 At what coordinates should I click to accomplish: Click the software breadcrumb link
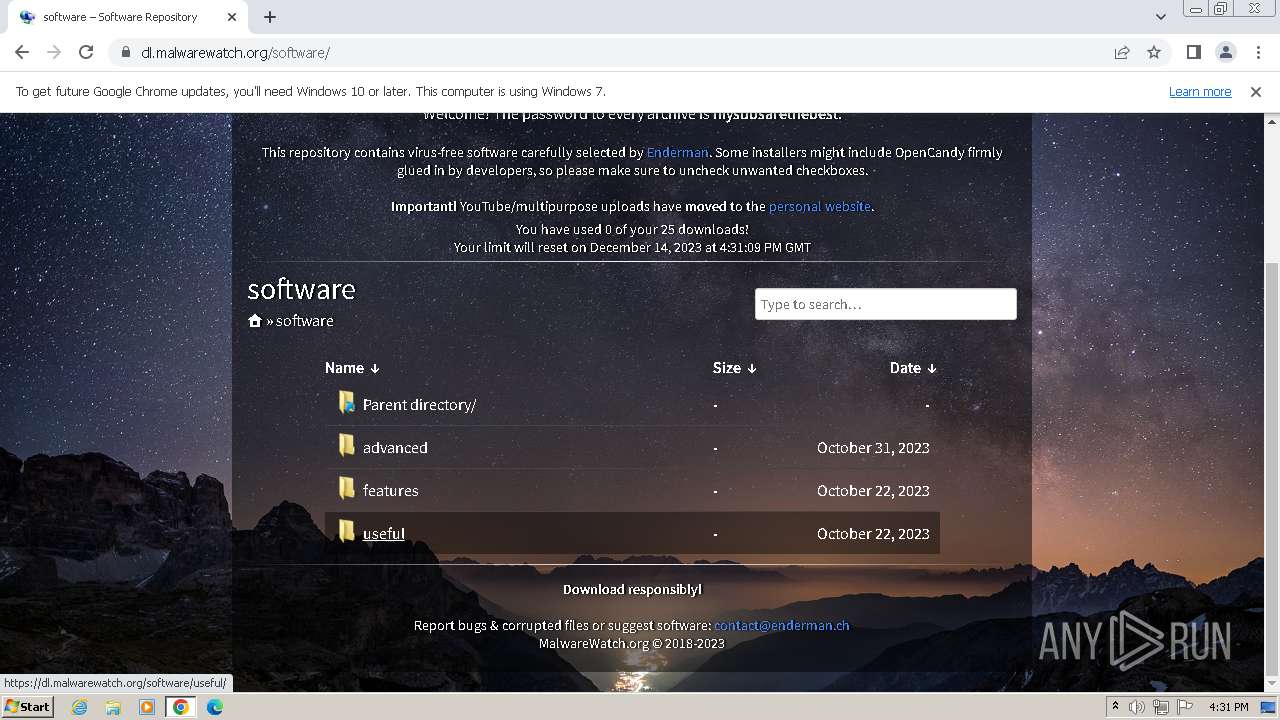click(x=304, y=321)
